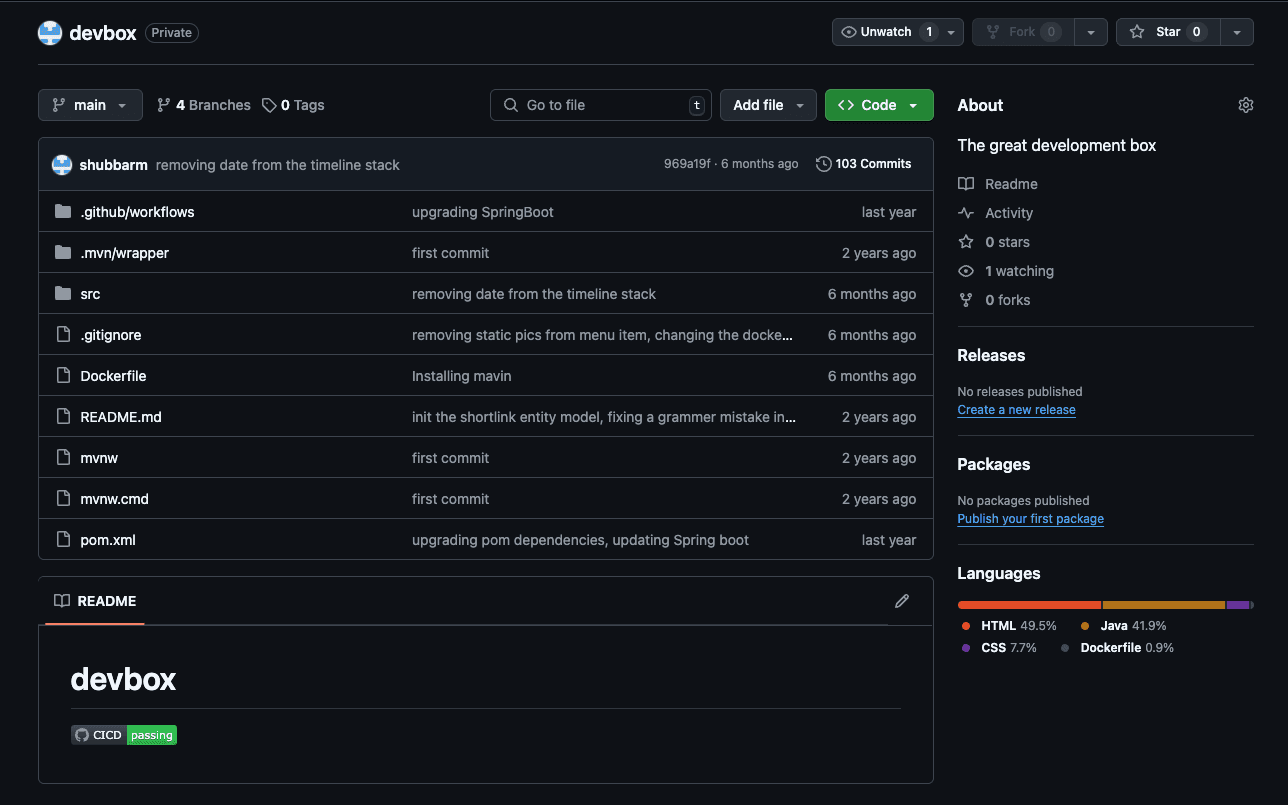Open the pom.xml file
This screenshot has width=1288, height=805.
(x=108, y=540)
